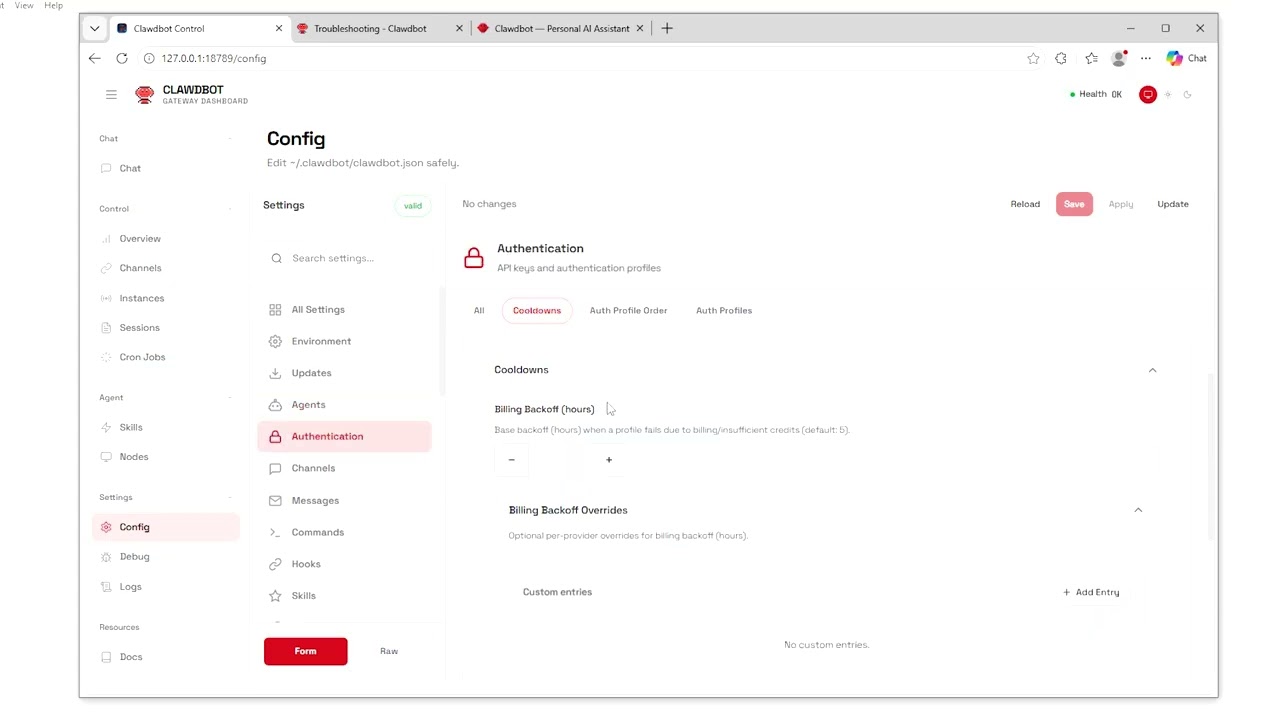Click the main config panel scrollbar

1212,458
